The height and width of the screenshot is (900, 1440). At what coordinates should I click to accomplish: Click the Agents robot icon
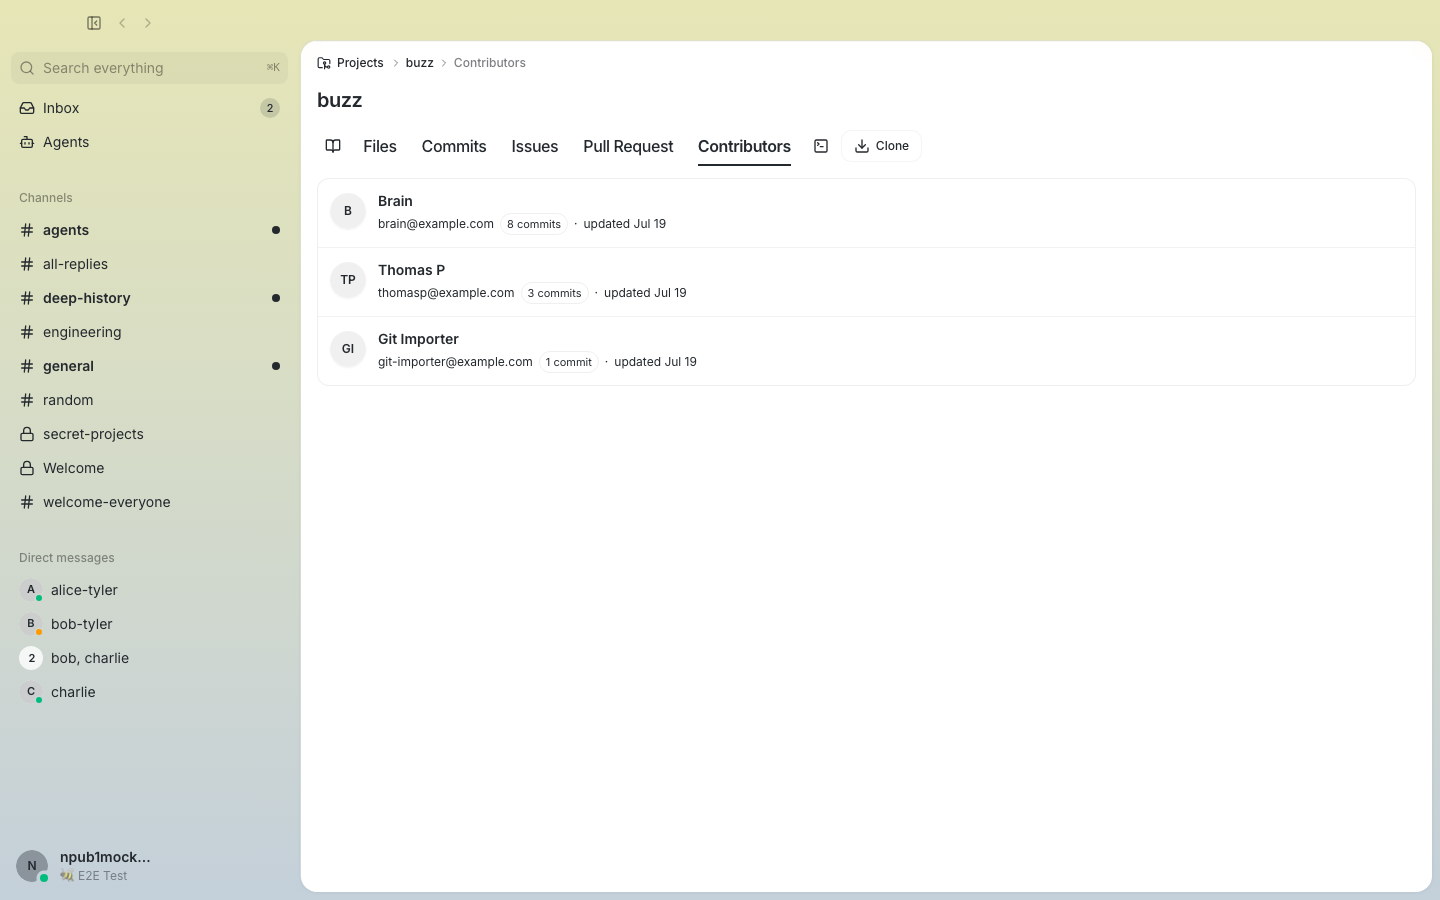point(27,142)
